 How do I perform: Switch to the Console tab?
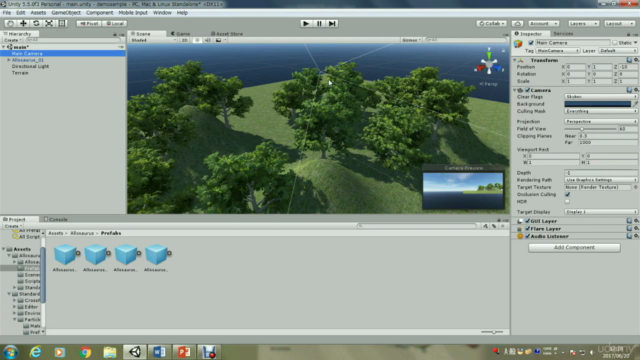click(x=56, y=220)
